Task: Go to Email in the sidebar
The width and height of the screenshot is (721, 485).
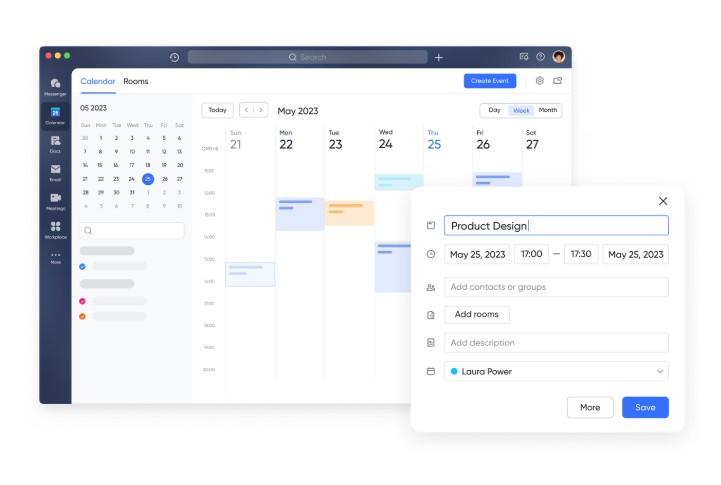Action: [x=55, y=171]
